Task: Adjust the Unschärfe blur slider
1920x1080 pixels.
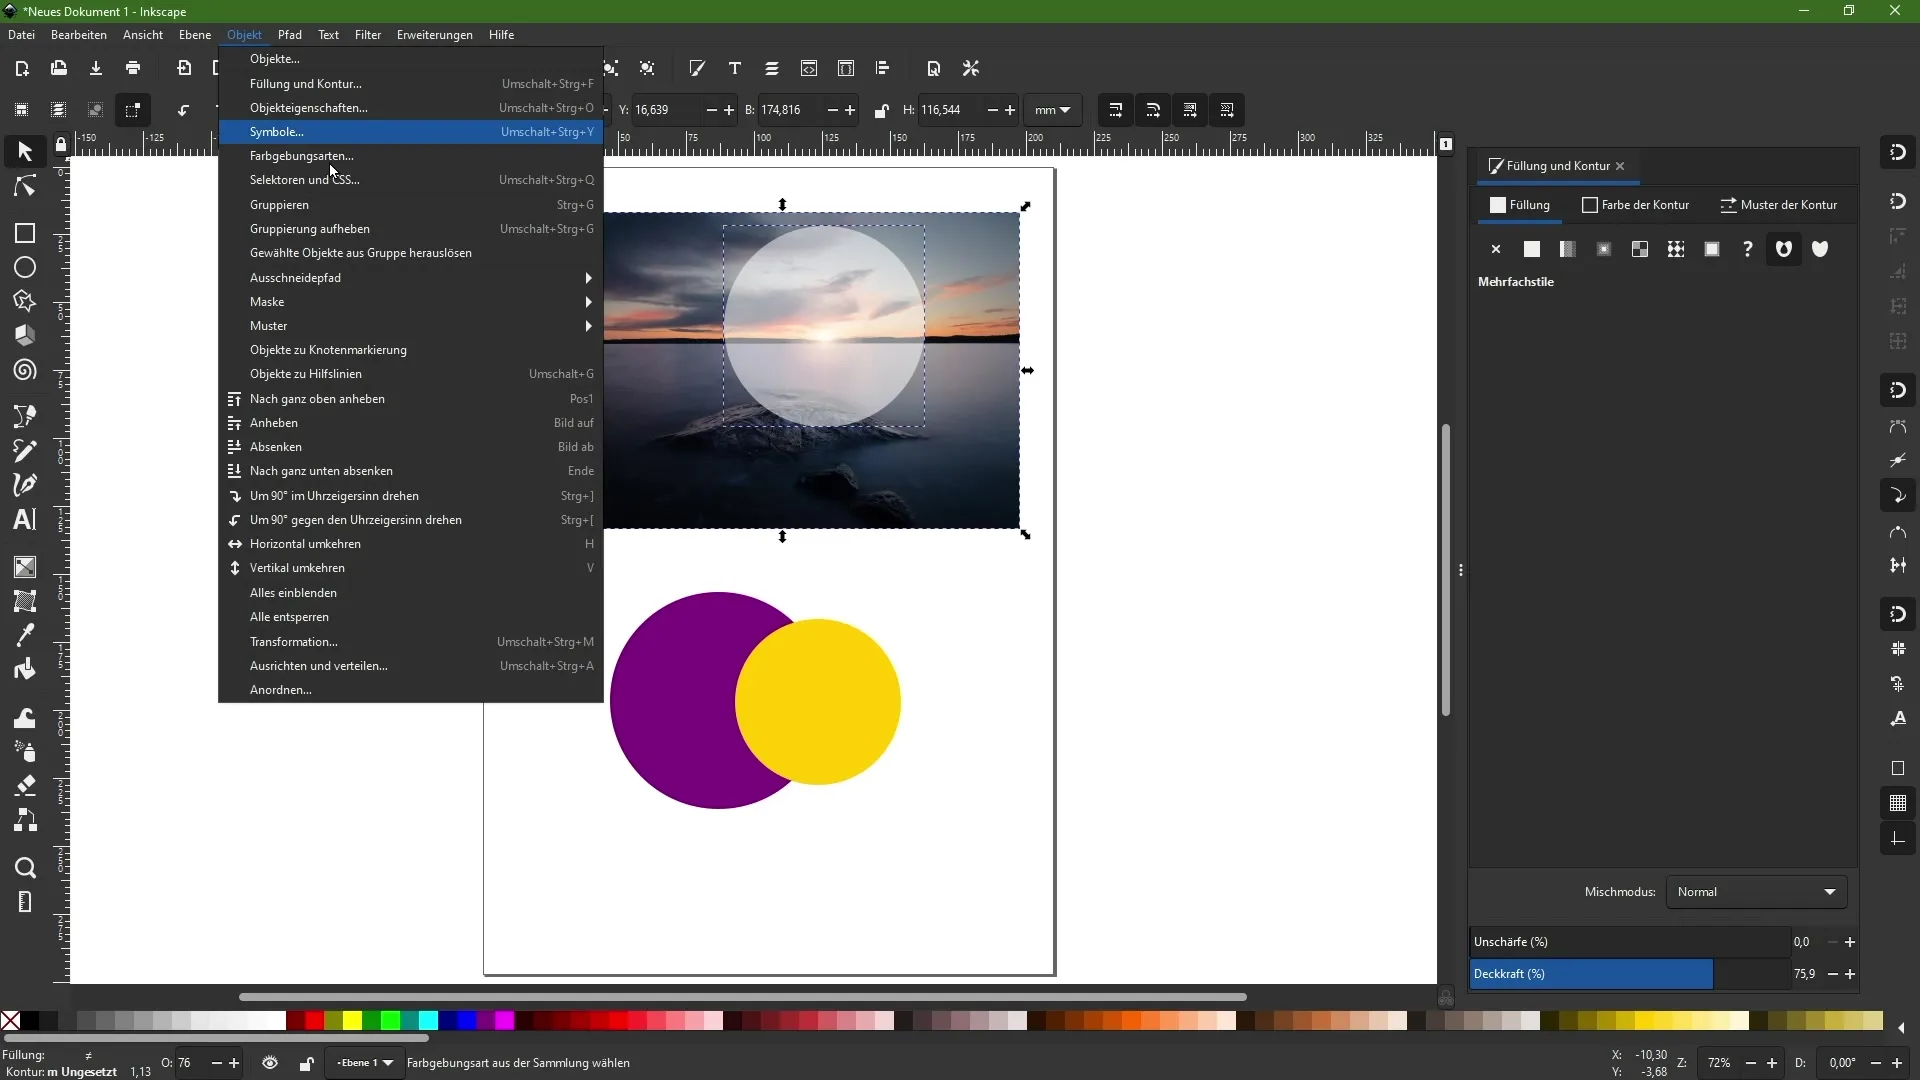Action: tap(1629, 942)
